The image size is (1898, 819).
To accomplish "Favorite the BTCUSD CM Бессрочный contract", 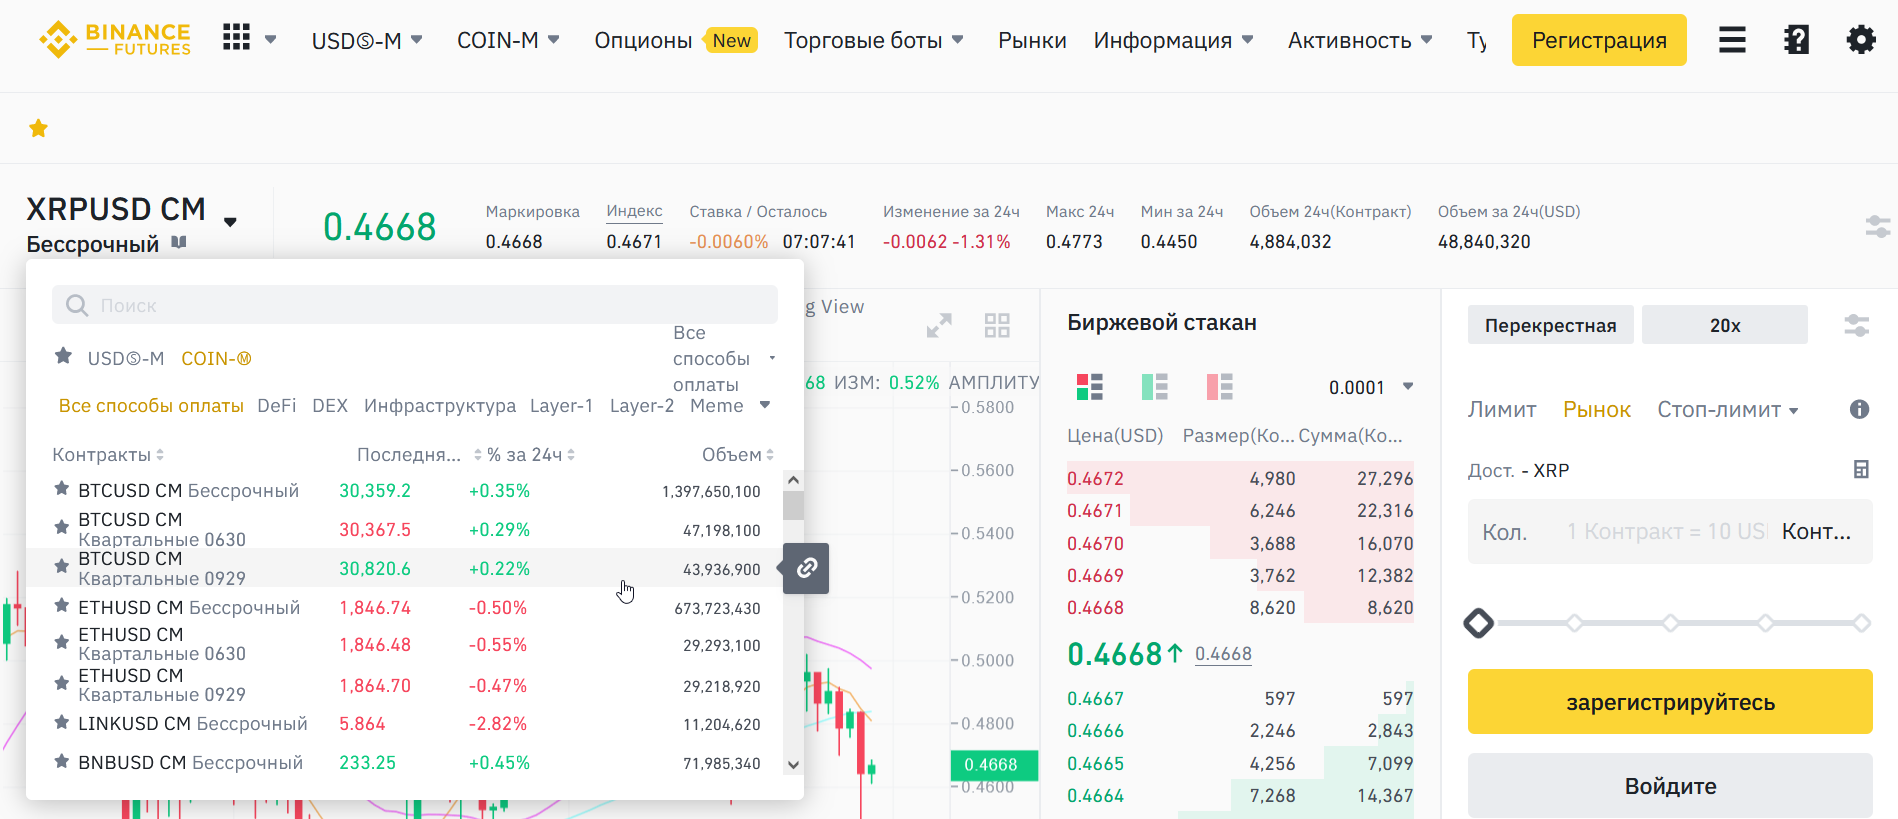I will click(x=62, y=489).
